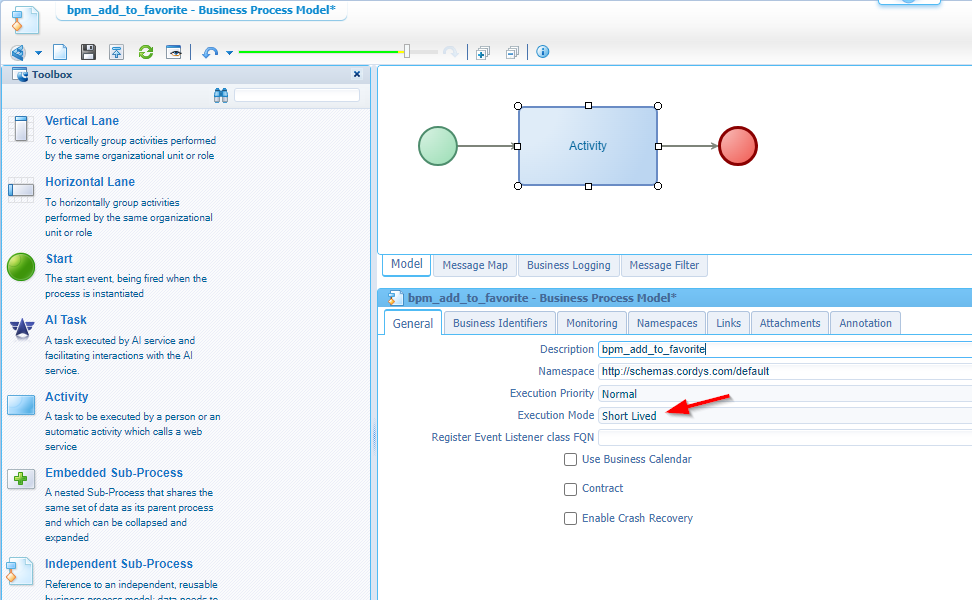Click the binoculars search icon in Toolbox
972x600 pixels.
221,95
